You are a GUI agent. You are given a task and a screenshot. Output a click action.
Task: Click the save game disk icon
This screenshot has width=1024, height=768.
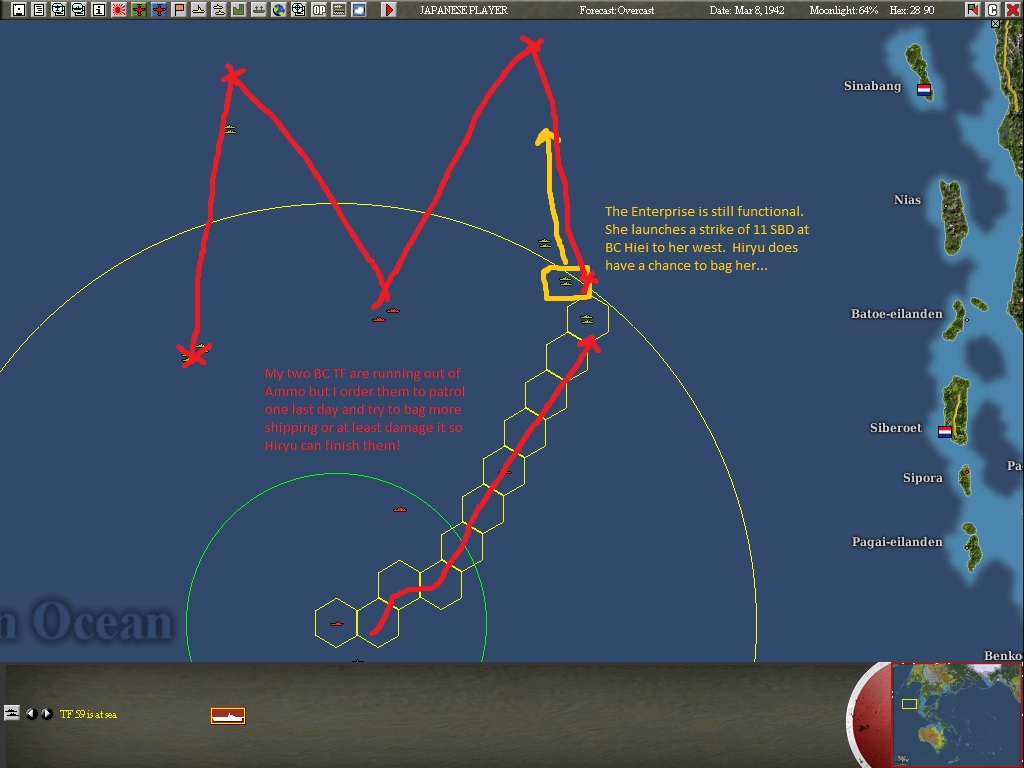click(x=19, y=10)
